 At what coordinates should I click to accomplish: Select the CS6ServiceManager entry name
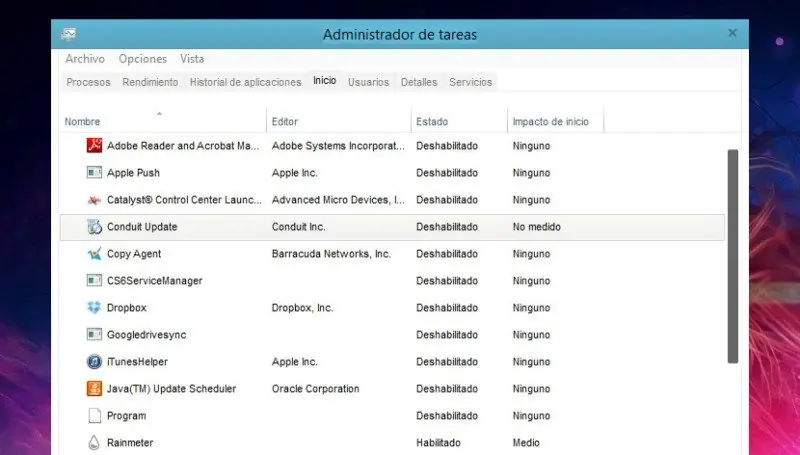155,281
